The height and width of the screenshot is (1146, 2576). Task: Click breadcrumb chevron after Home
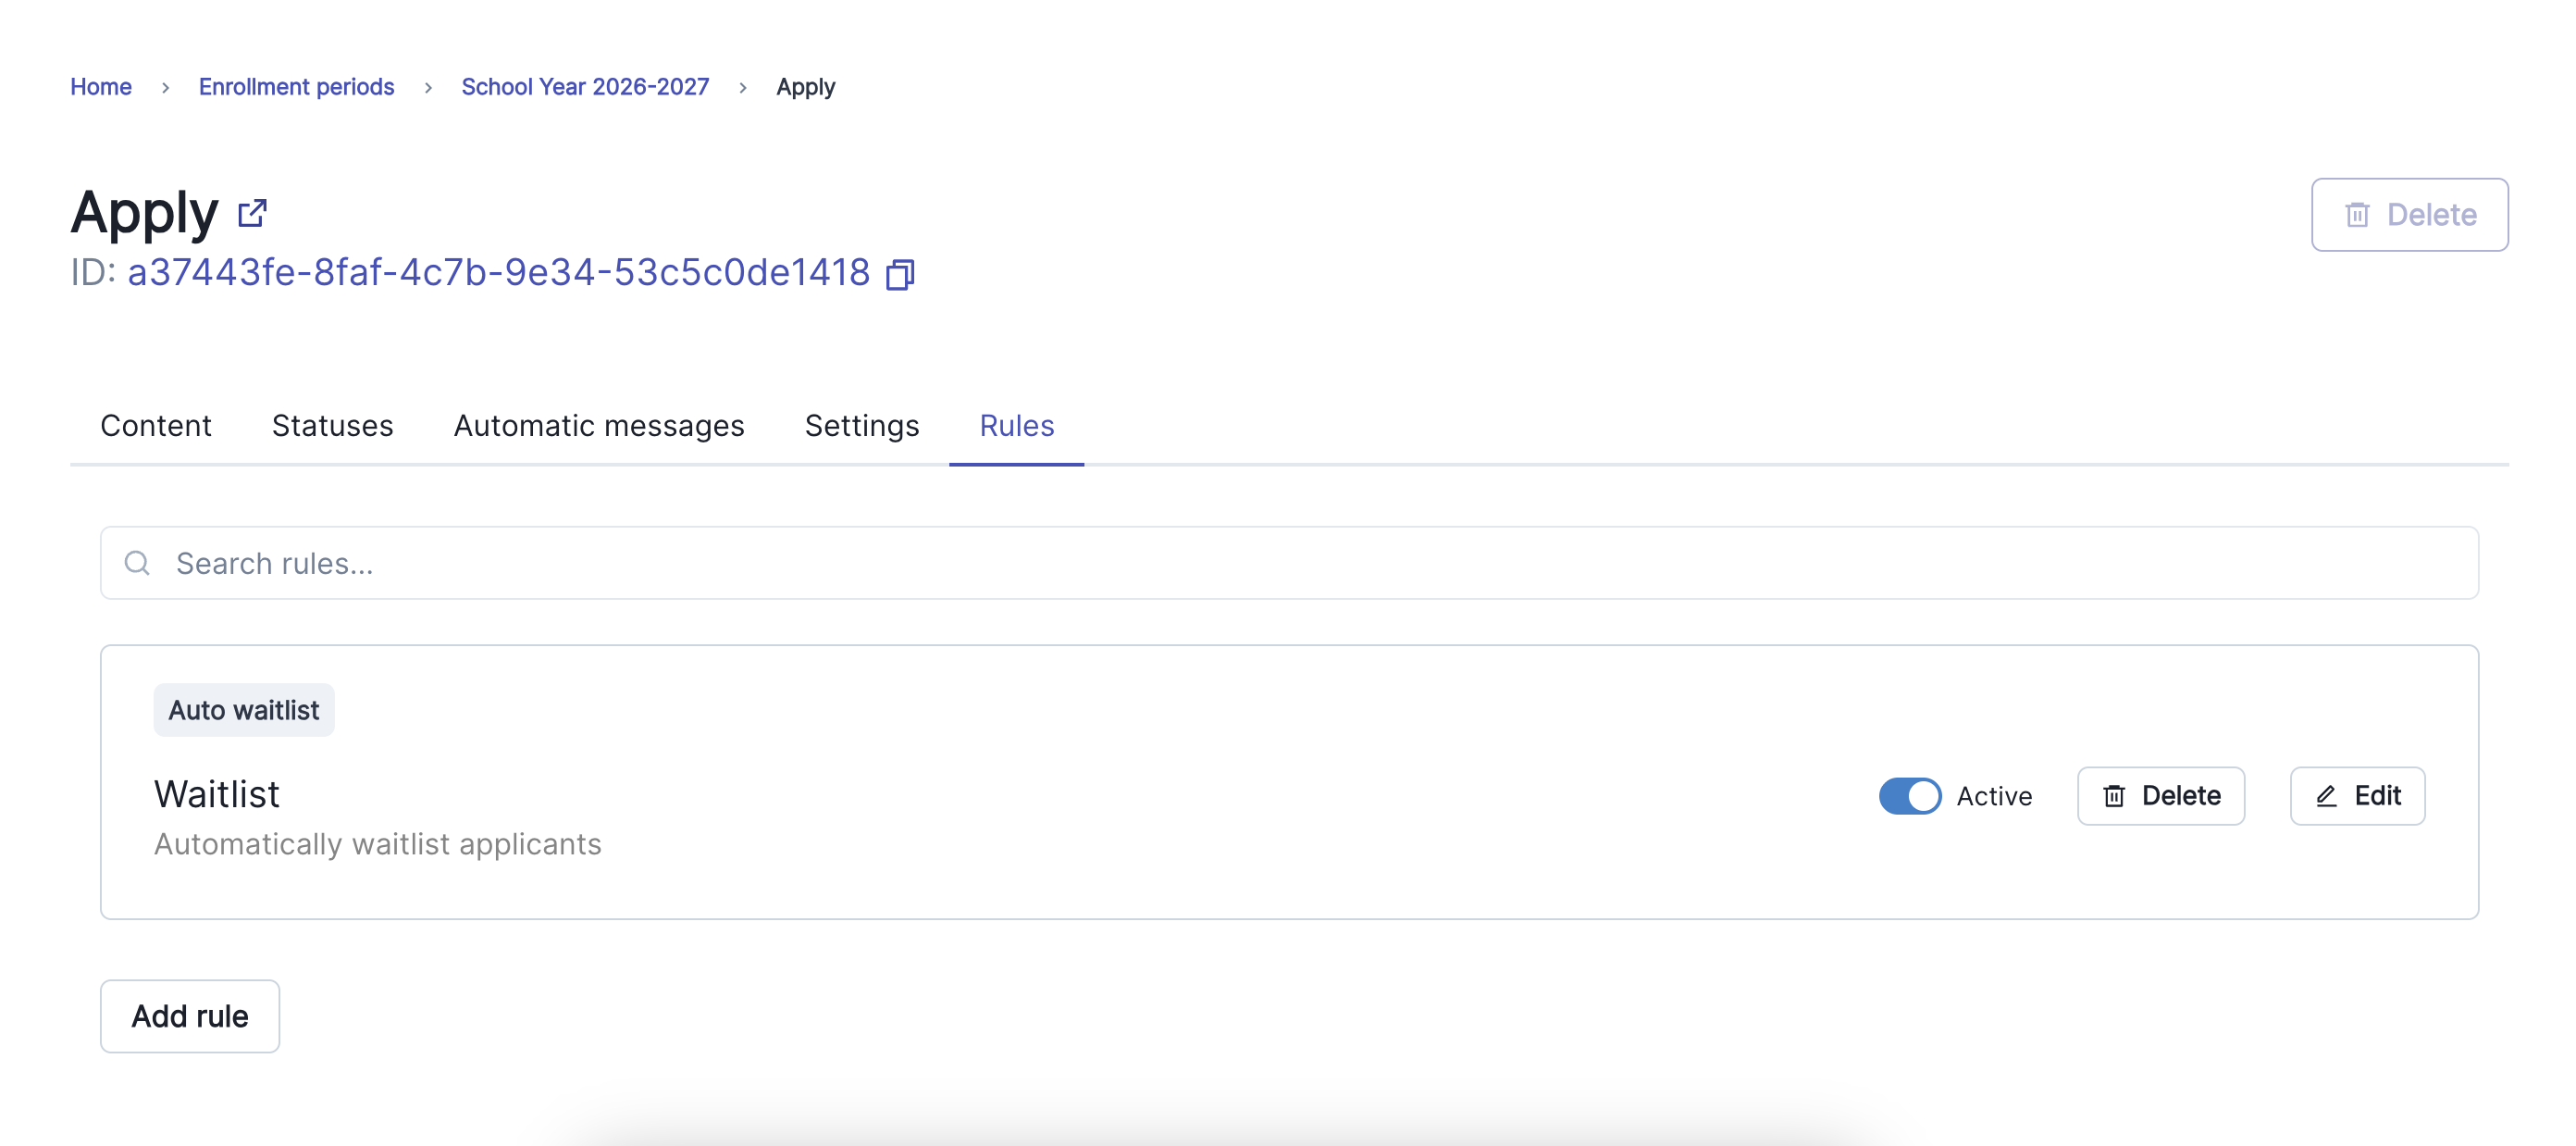click(165, 88)
